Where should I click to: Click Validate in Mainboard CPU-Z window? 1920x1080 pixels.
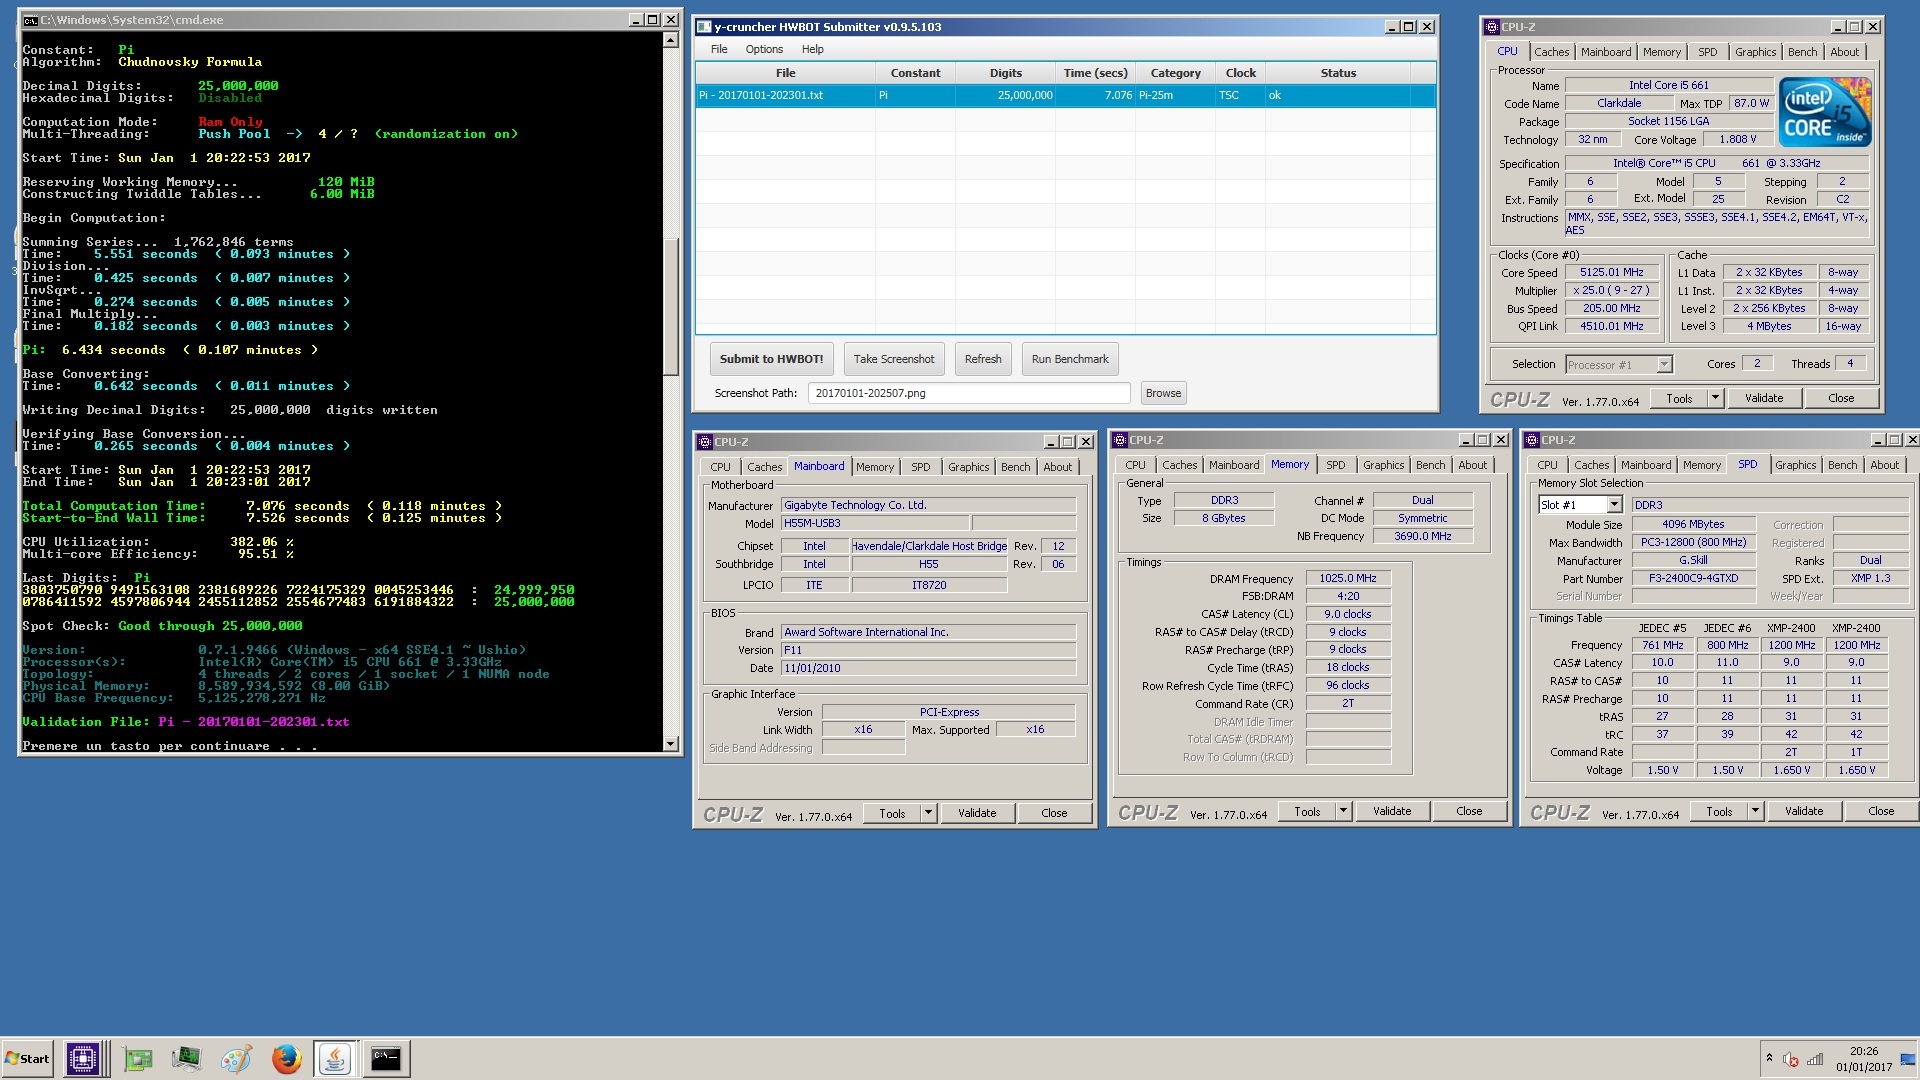pyautogui.click(x=977, y=813)
